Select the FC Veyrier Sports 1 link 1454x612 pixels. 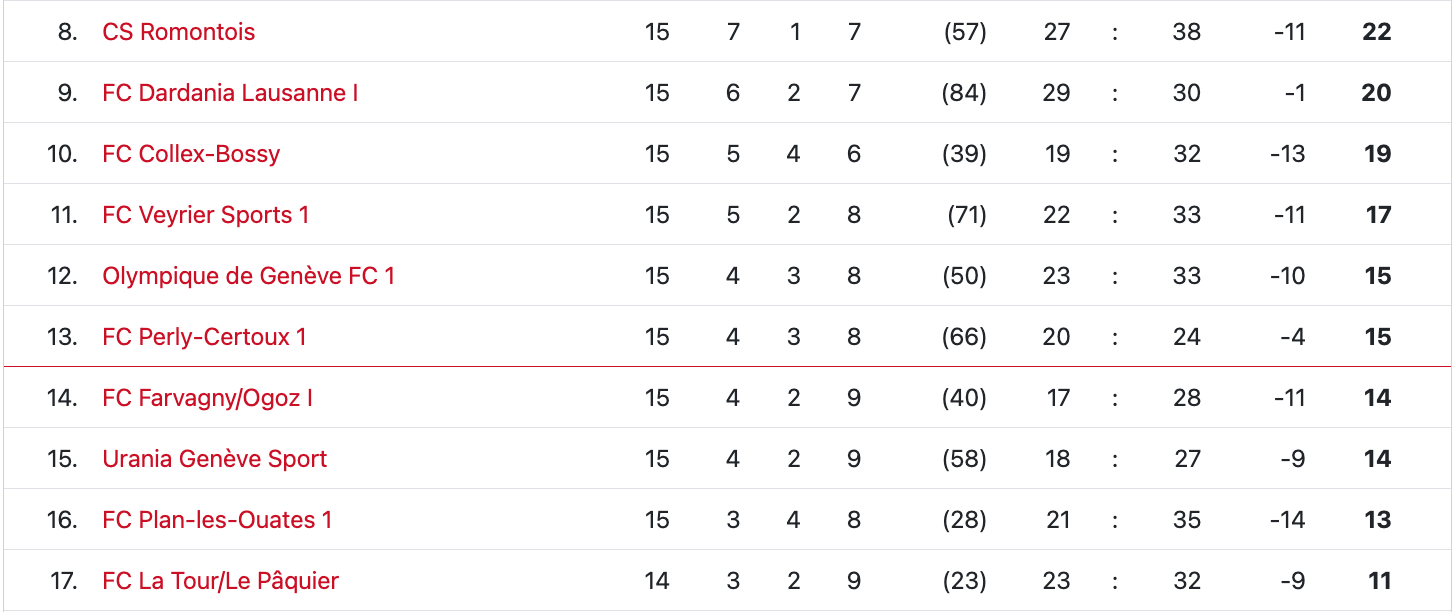(x=205, y=215)
